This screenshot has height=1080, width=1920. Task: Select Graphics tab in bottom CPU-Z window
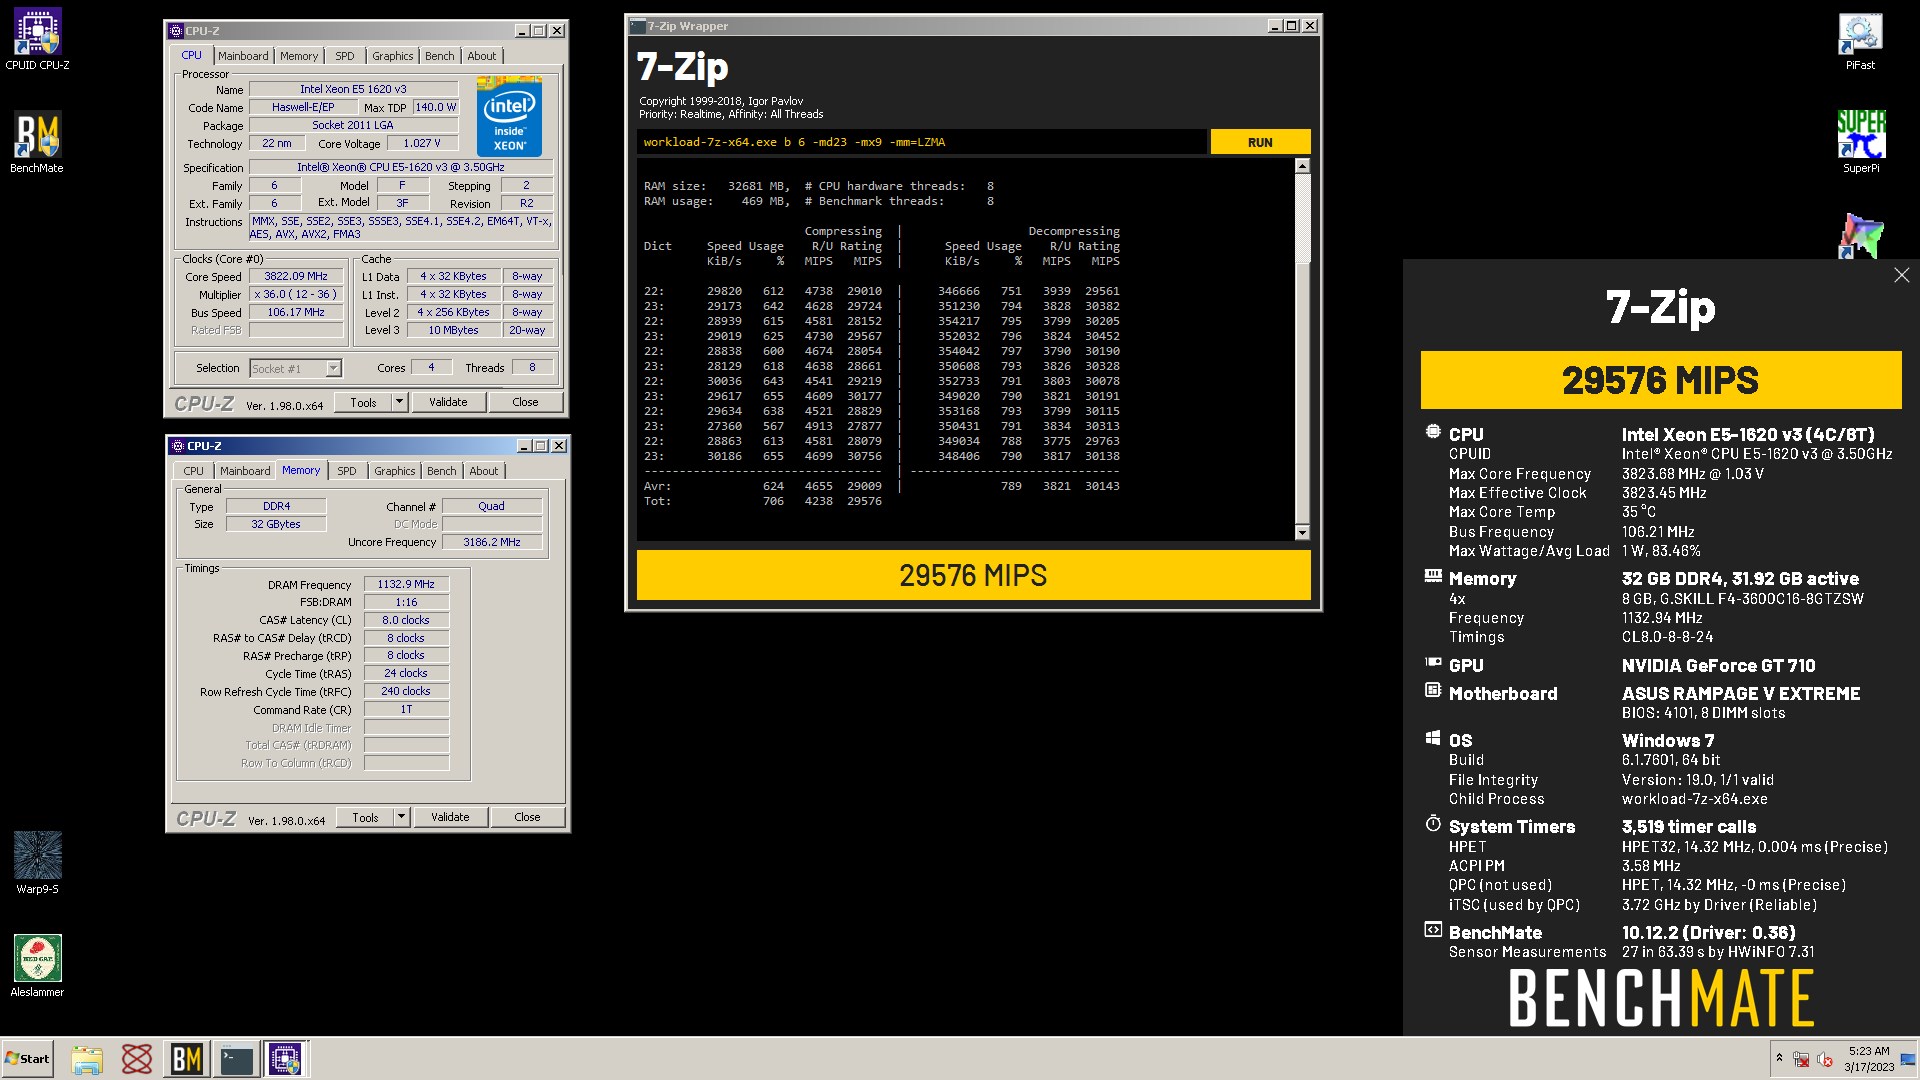(394, 471)
